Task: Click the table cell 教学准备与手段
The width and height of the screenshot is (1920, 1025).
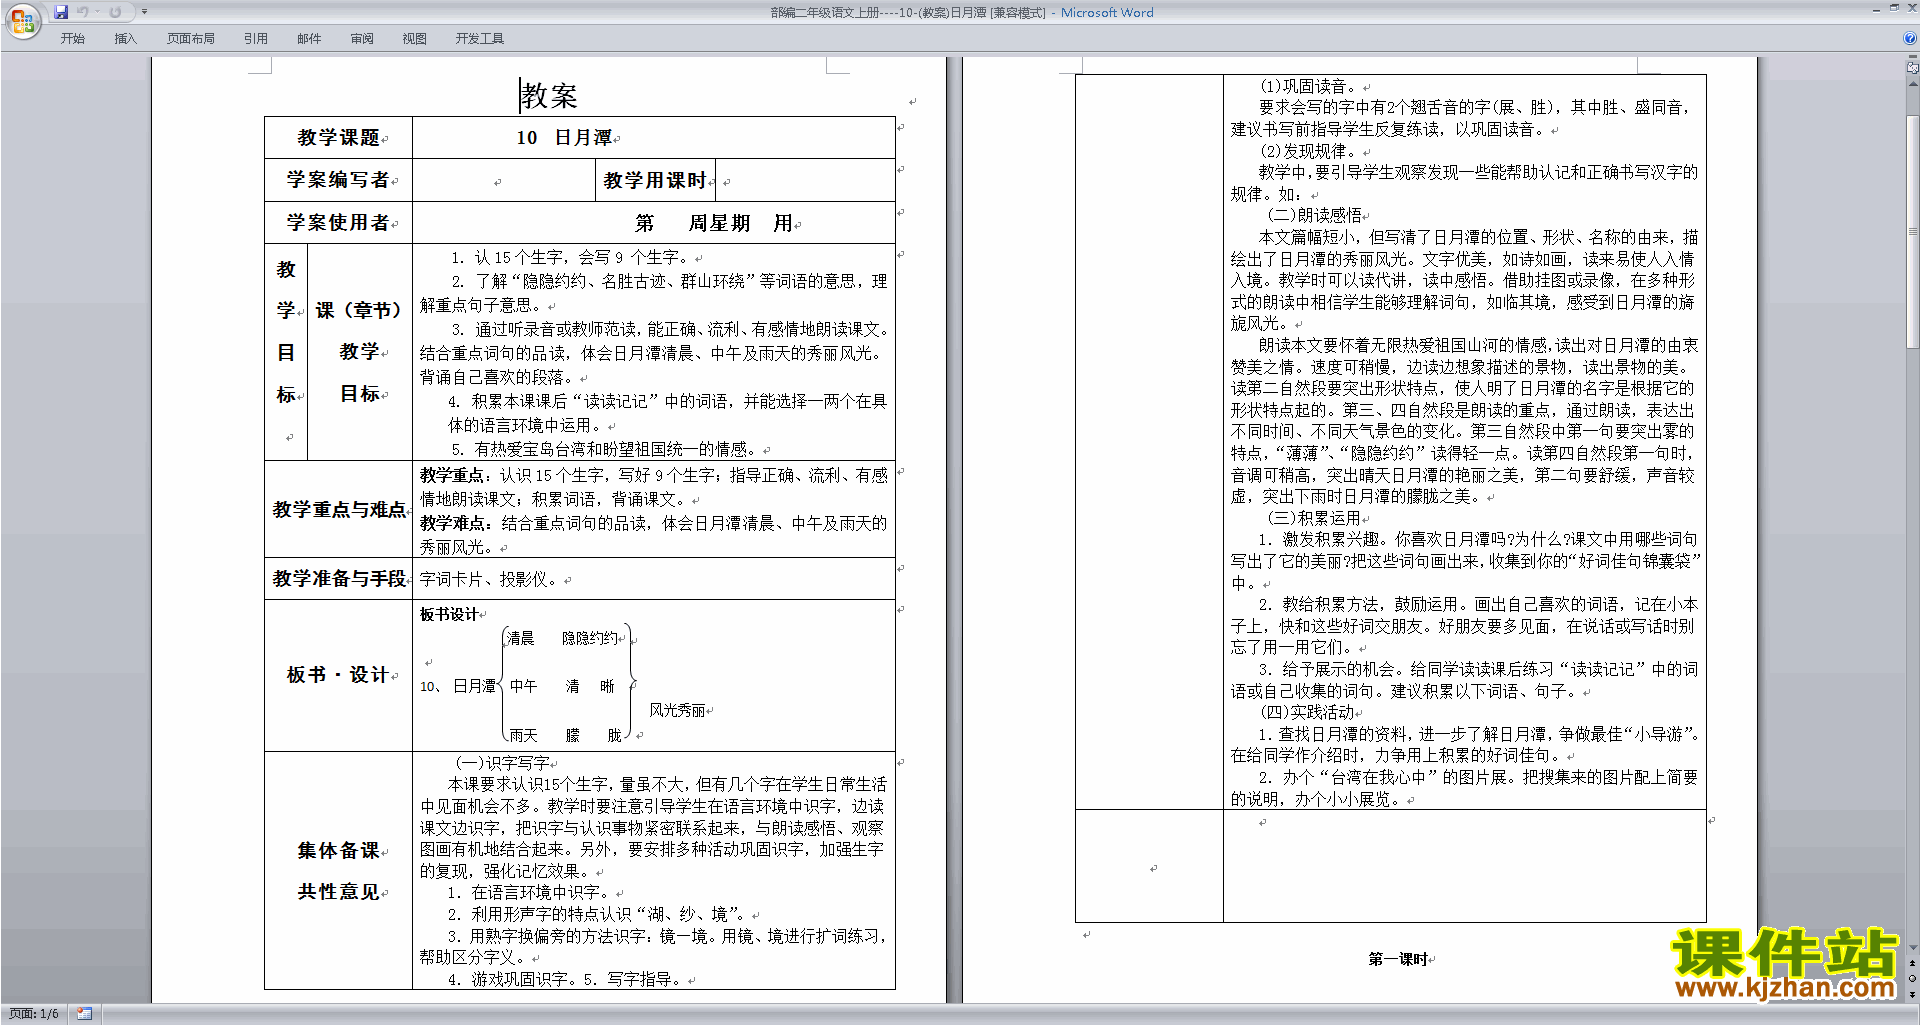Action: click(x=339, y=579)
